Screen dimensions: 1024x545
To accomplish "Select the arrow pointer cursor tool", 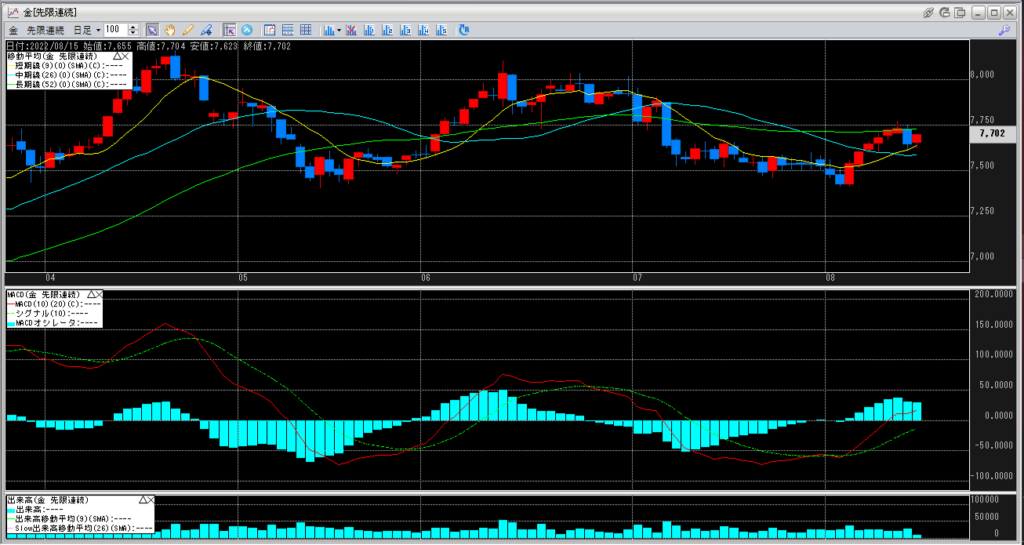I will pyautogui.click(x=152, y=30).
